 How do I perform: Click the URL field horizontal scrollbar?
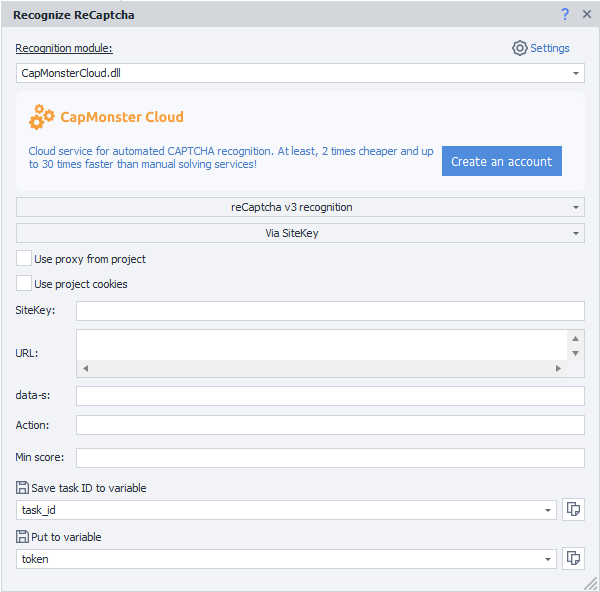320,369
